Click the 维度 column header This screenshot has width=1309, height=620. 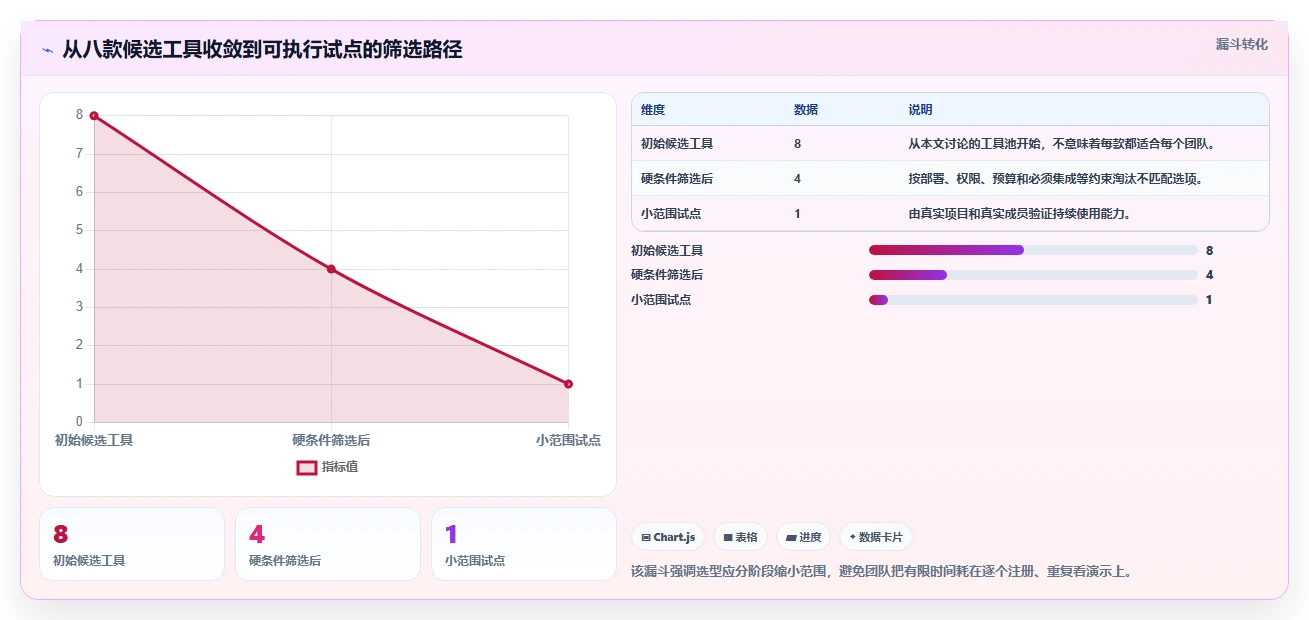(x=653, y=110)
